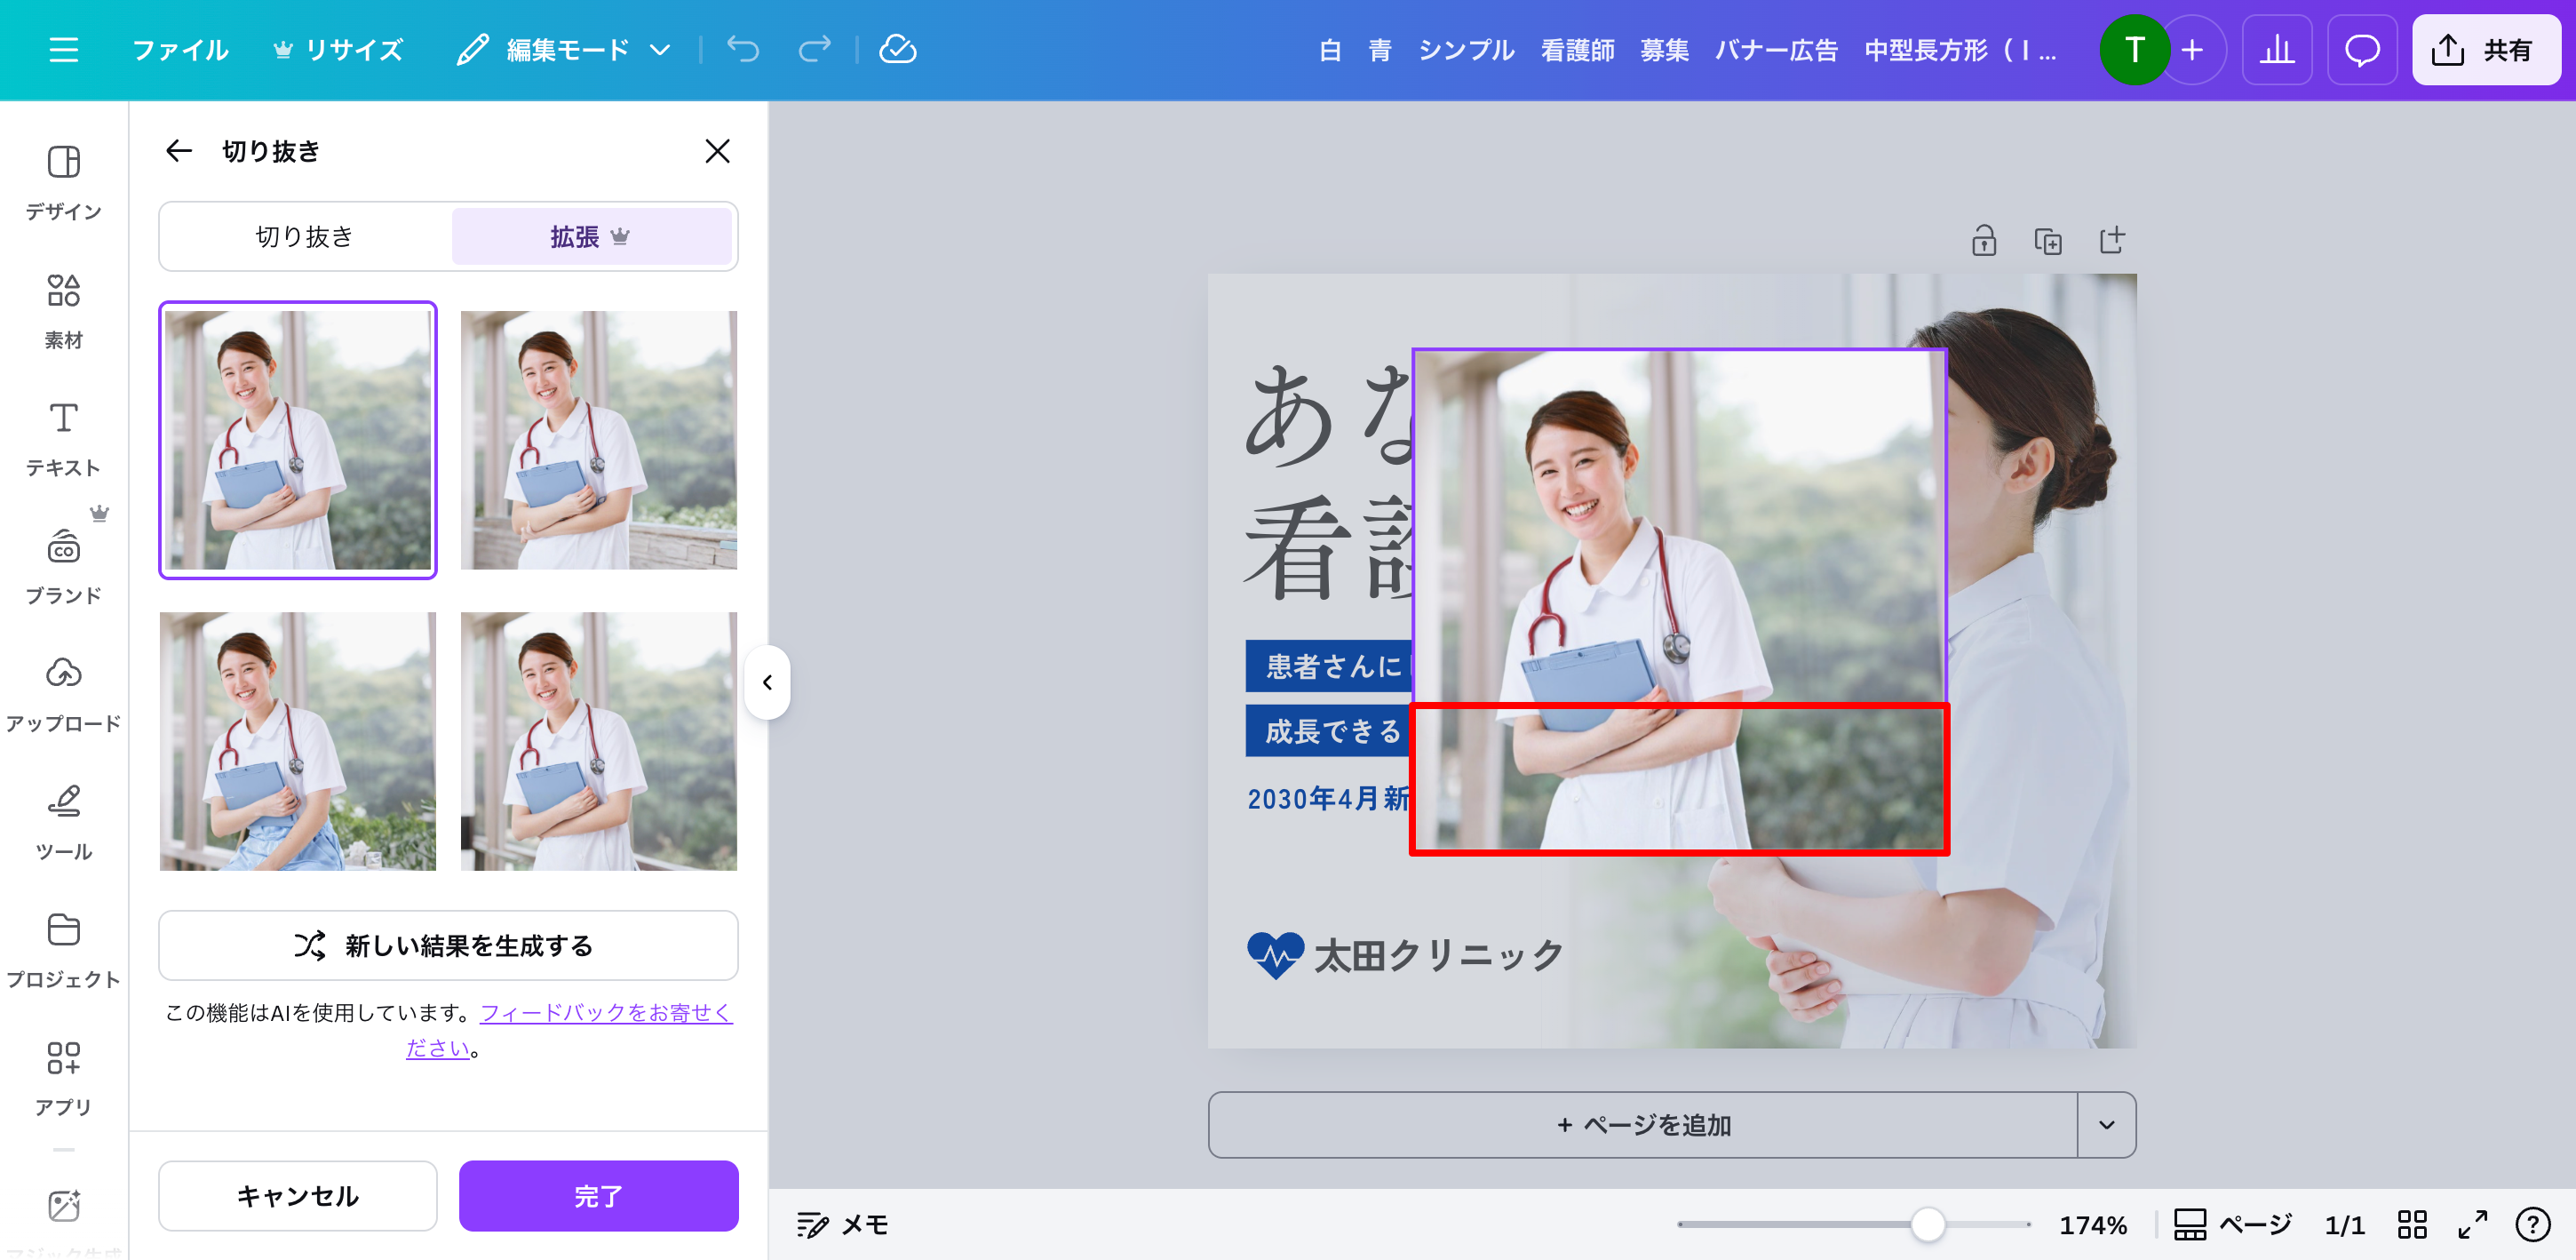The width and height of the screenshot is (2576, 1260).
Task: Collapse the side panel with chevron
Action: tap(767, 682)
